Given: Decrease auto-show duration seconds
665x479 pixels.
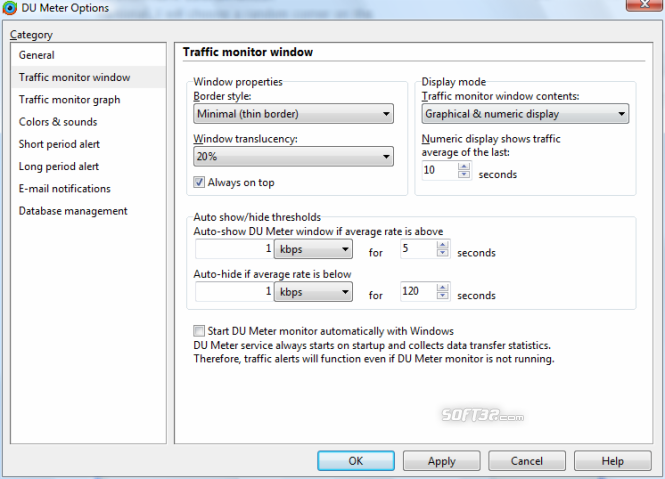Looking at the screenshot, I should pos(442,253).
